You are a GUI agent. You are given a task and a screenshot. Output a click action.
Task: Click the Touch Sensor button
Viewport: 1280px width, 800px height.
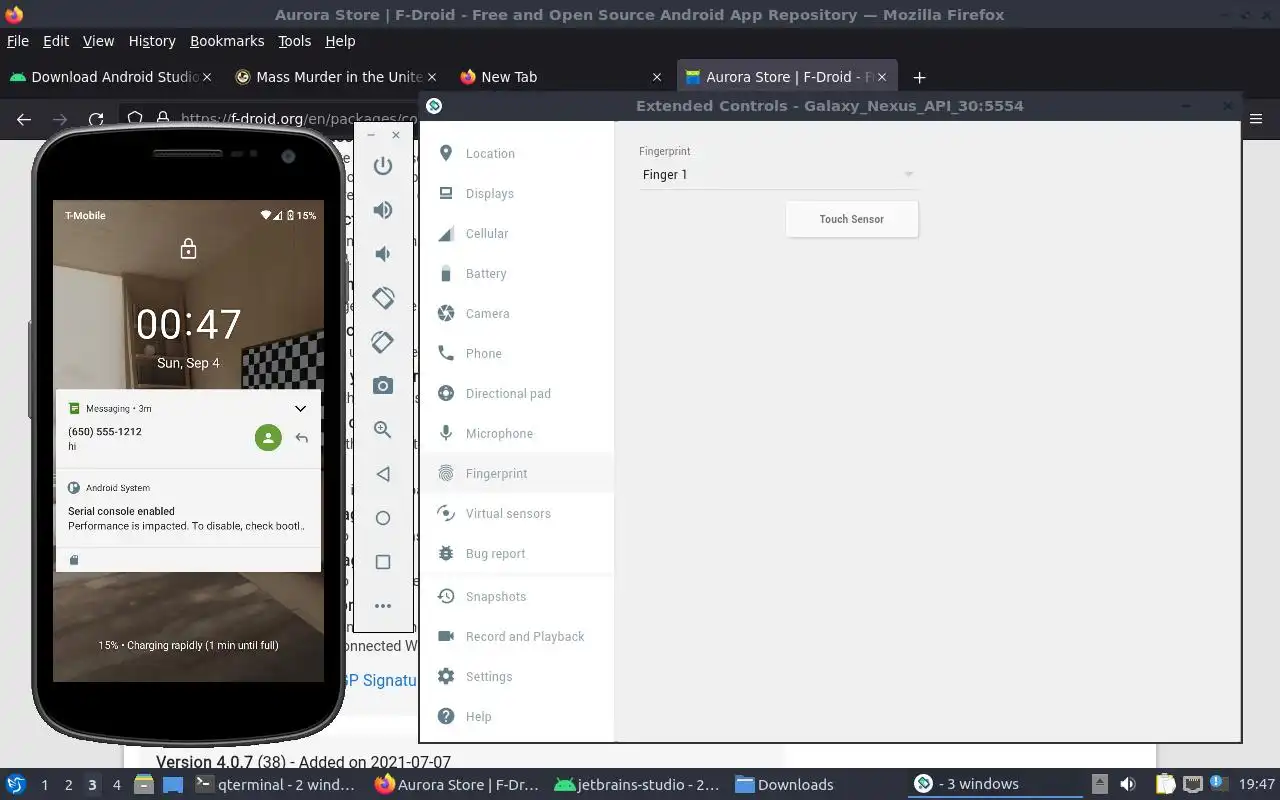pyautogui.click(x=852, y=219)
